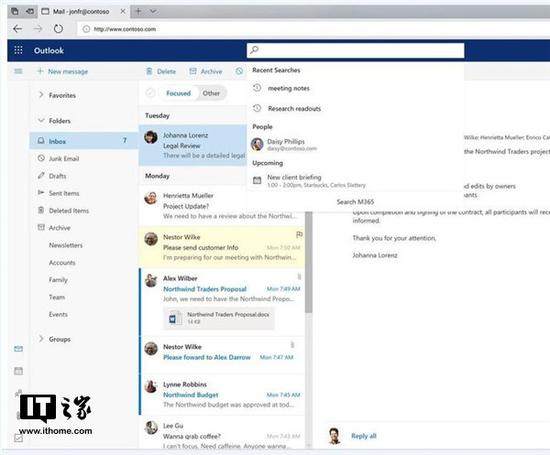
Task: Click the set-aside tabs icon
Action: pyautogui.click(x=30, y=11)
